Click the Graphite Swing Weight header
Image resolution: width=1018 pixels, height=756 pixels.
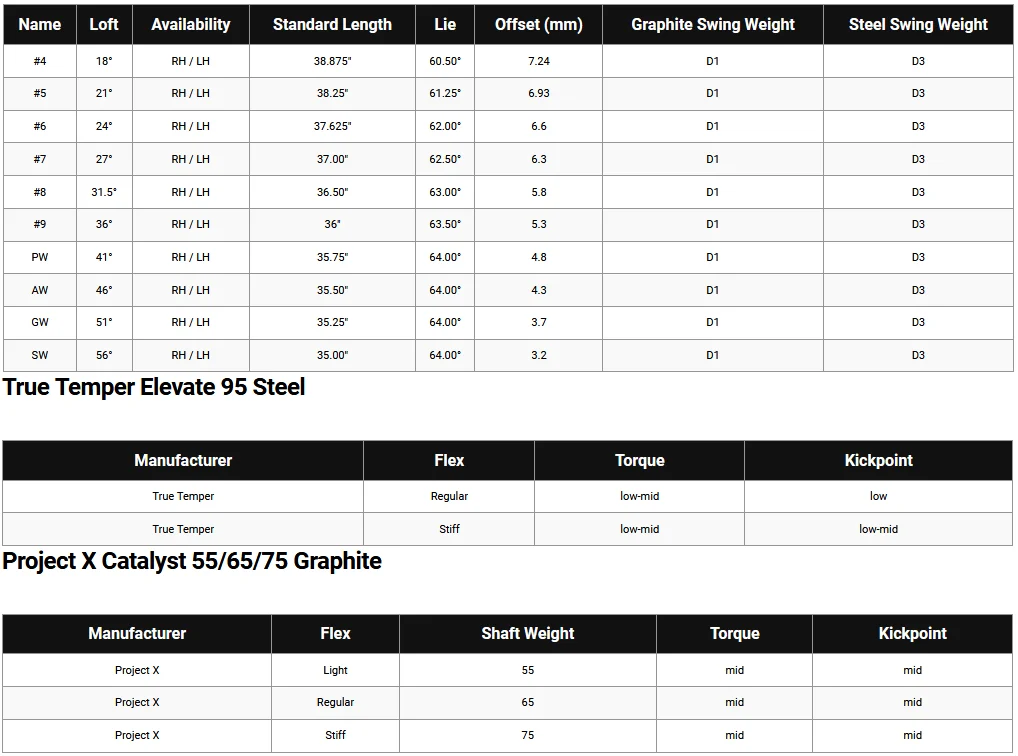coord(713,24)
